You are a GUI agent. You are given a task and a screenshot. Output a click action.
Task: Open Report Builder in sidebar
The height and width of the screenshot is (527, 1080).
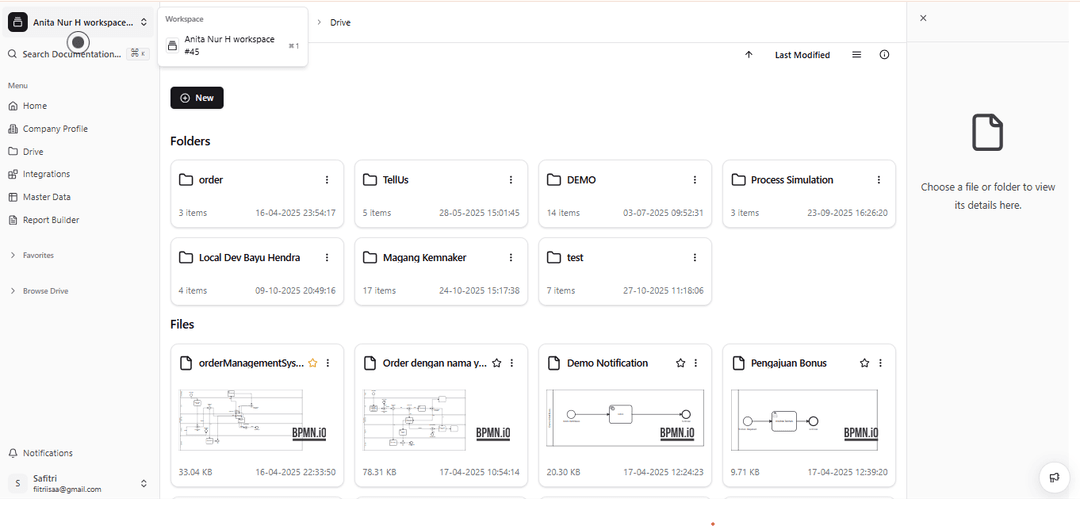click(x=43, y=220)
